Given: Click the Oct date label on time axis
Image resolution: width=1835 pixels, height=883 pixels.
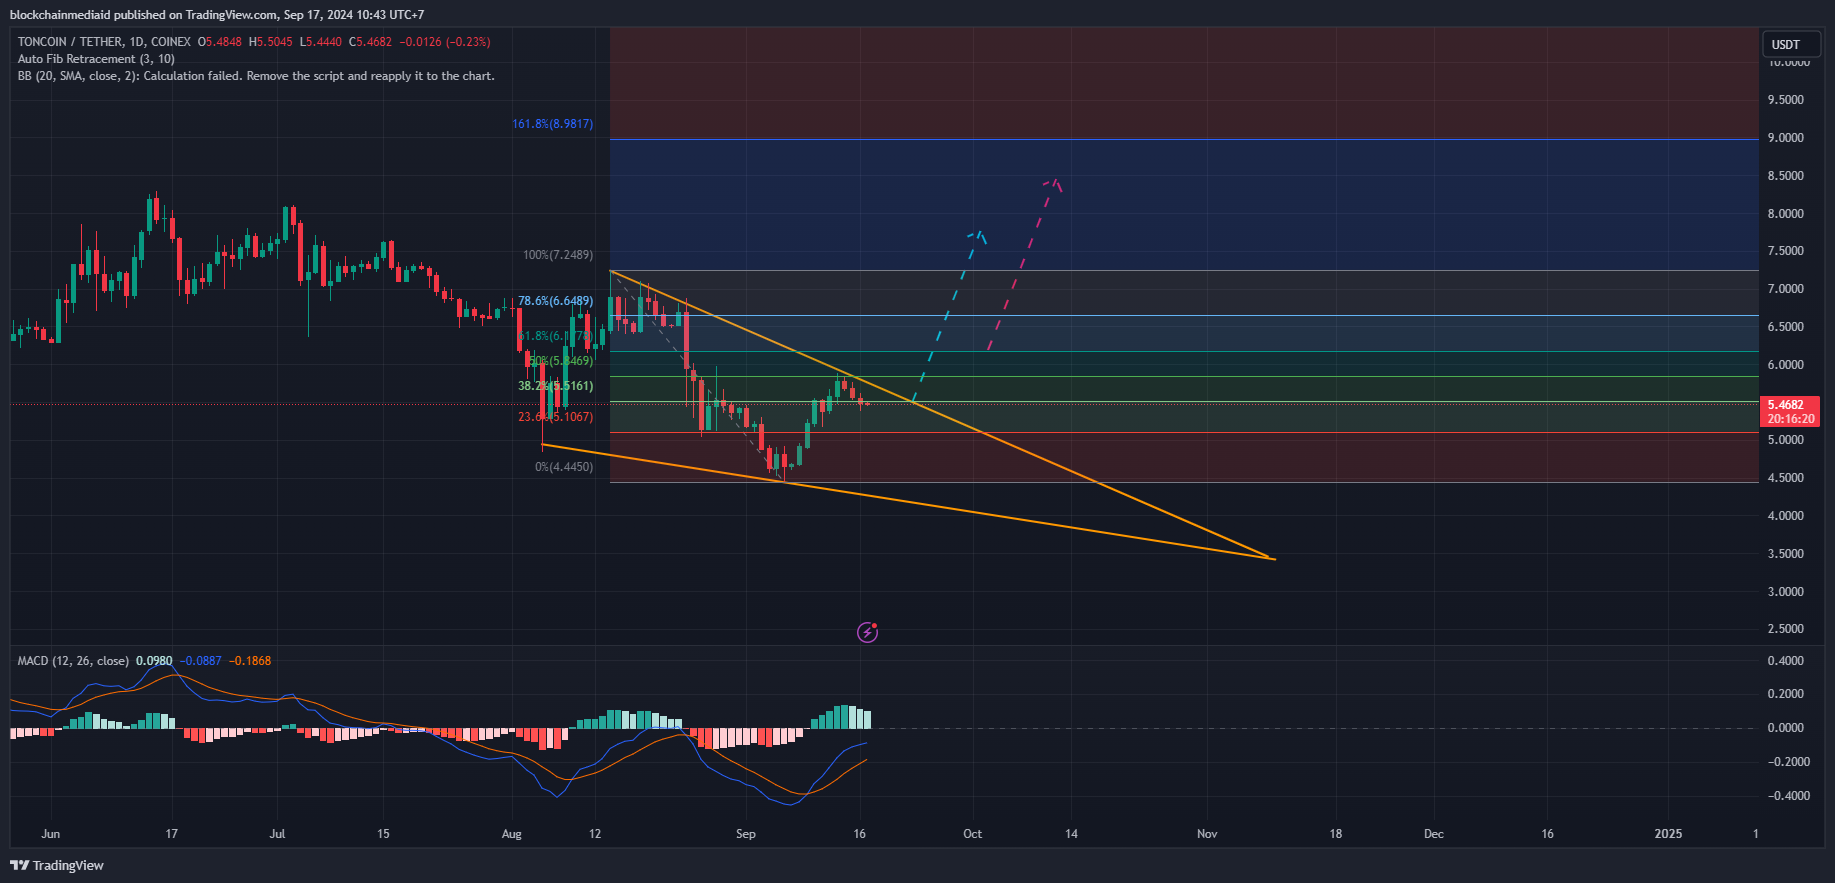Looking at the screenshot, I should click(x=972, y=834).
